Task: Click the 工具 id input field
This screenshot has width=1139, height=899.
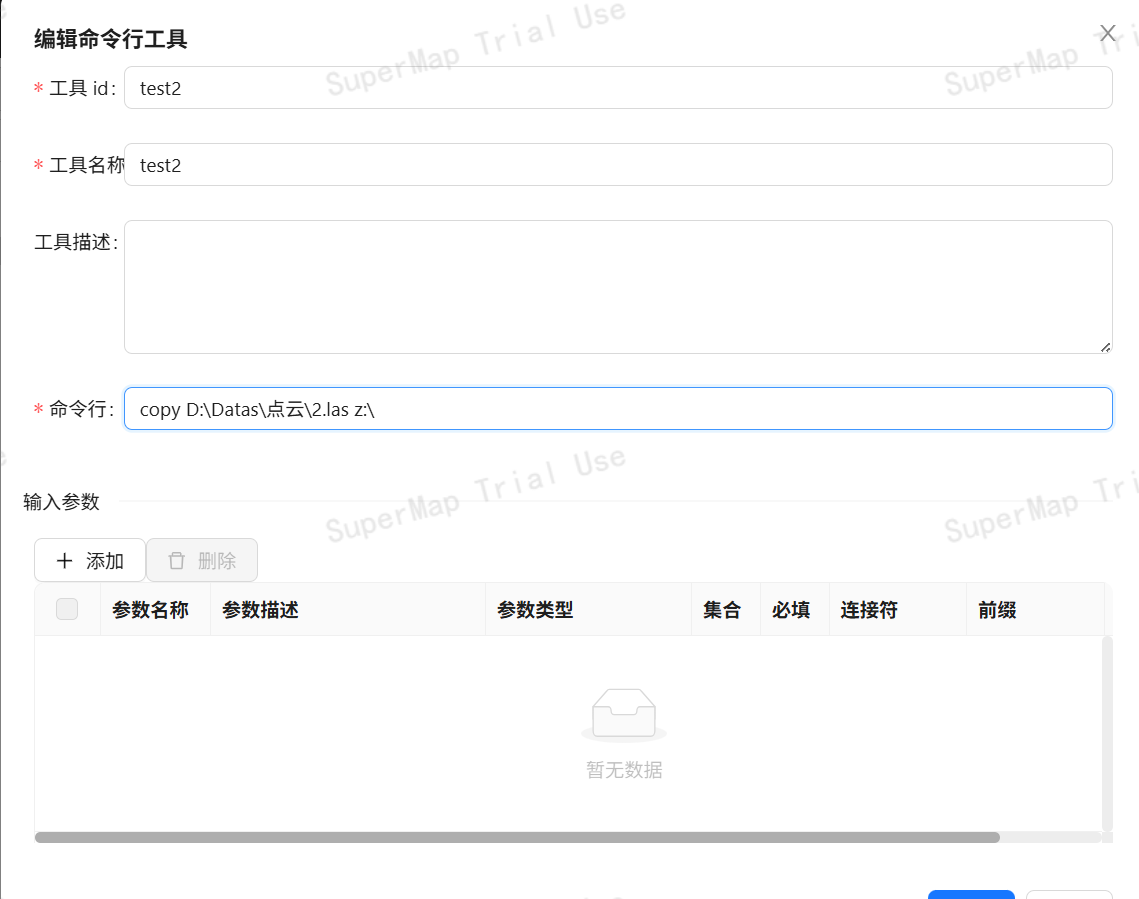Action: [617, 88]
